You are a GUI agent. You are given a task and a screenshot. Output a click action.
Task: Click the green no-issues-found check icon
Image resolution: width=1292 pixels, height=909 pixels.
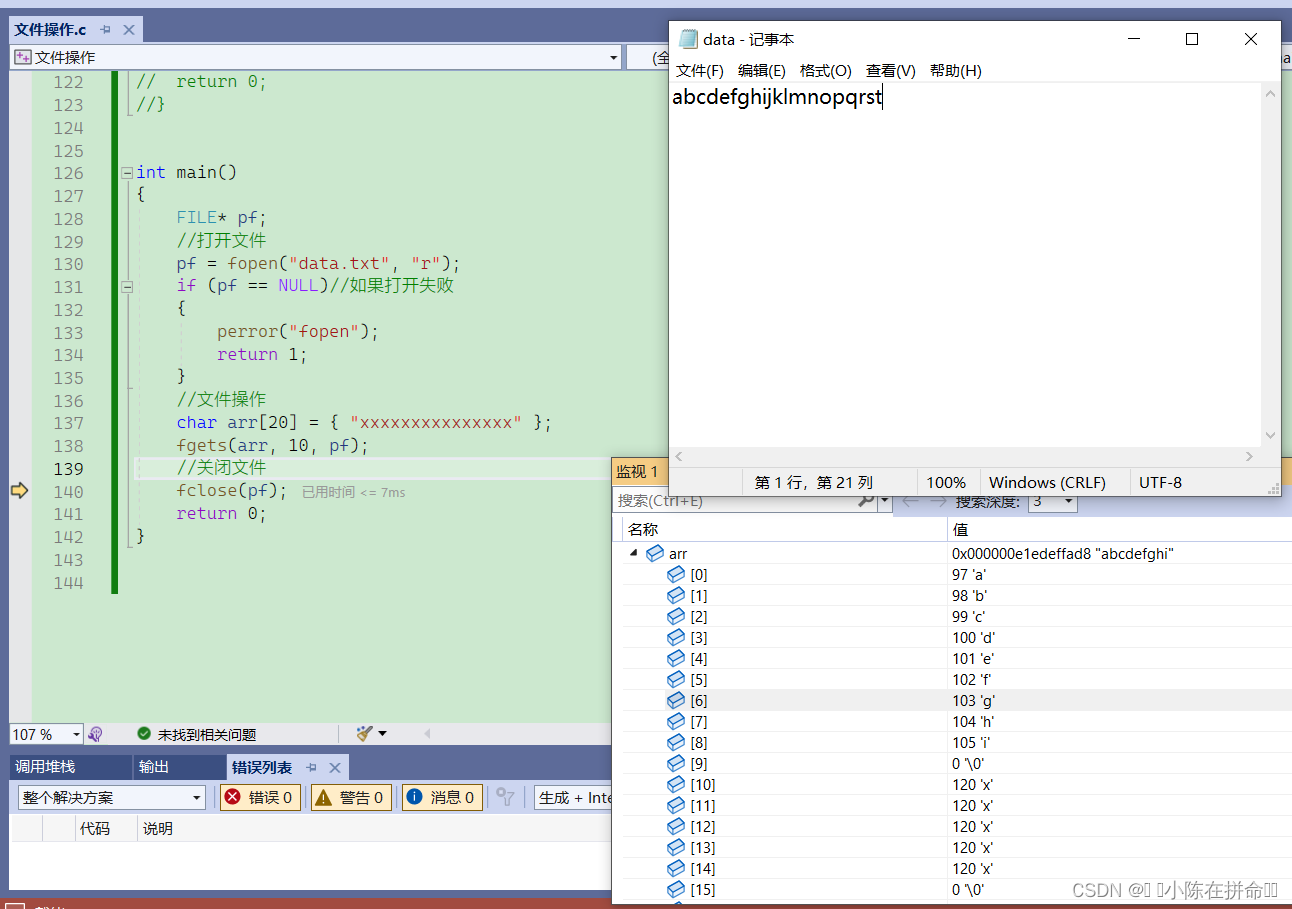pos(144,734)
